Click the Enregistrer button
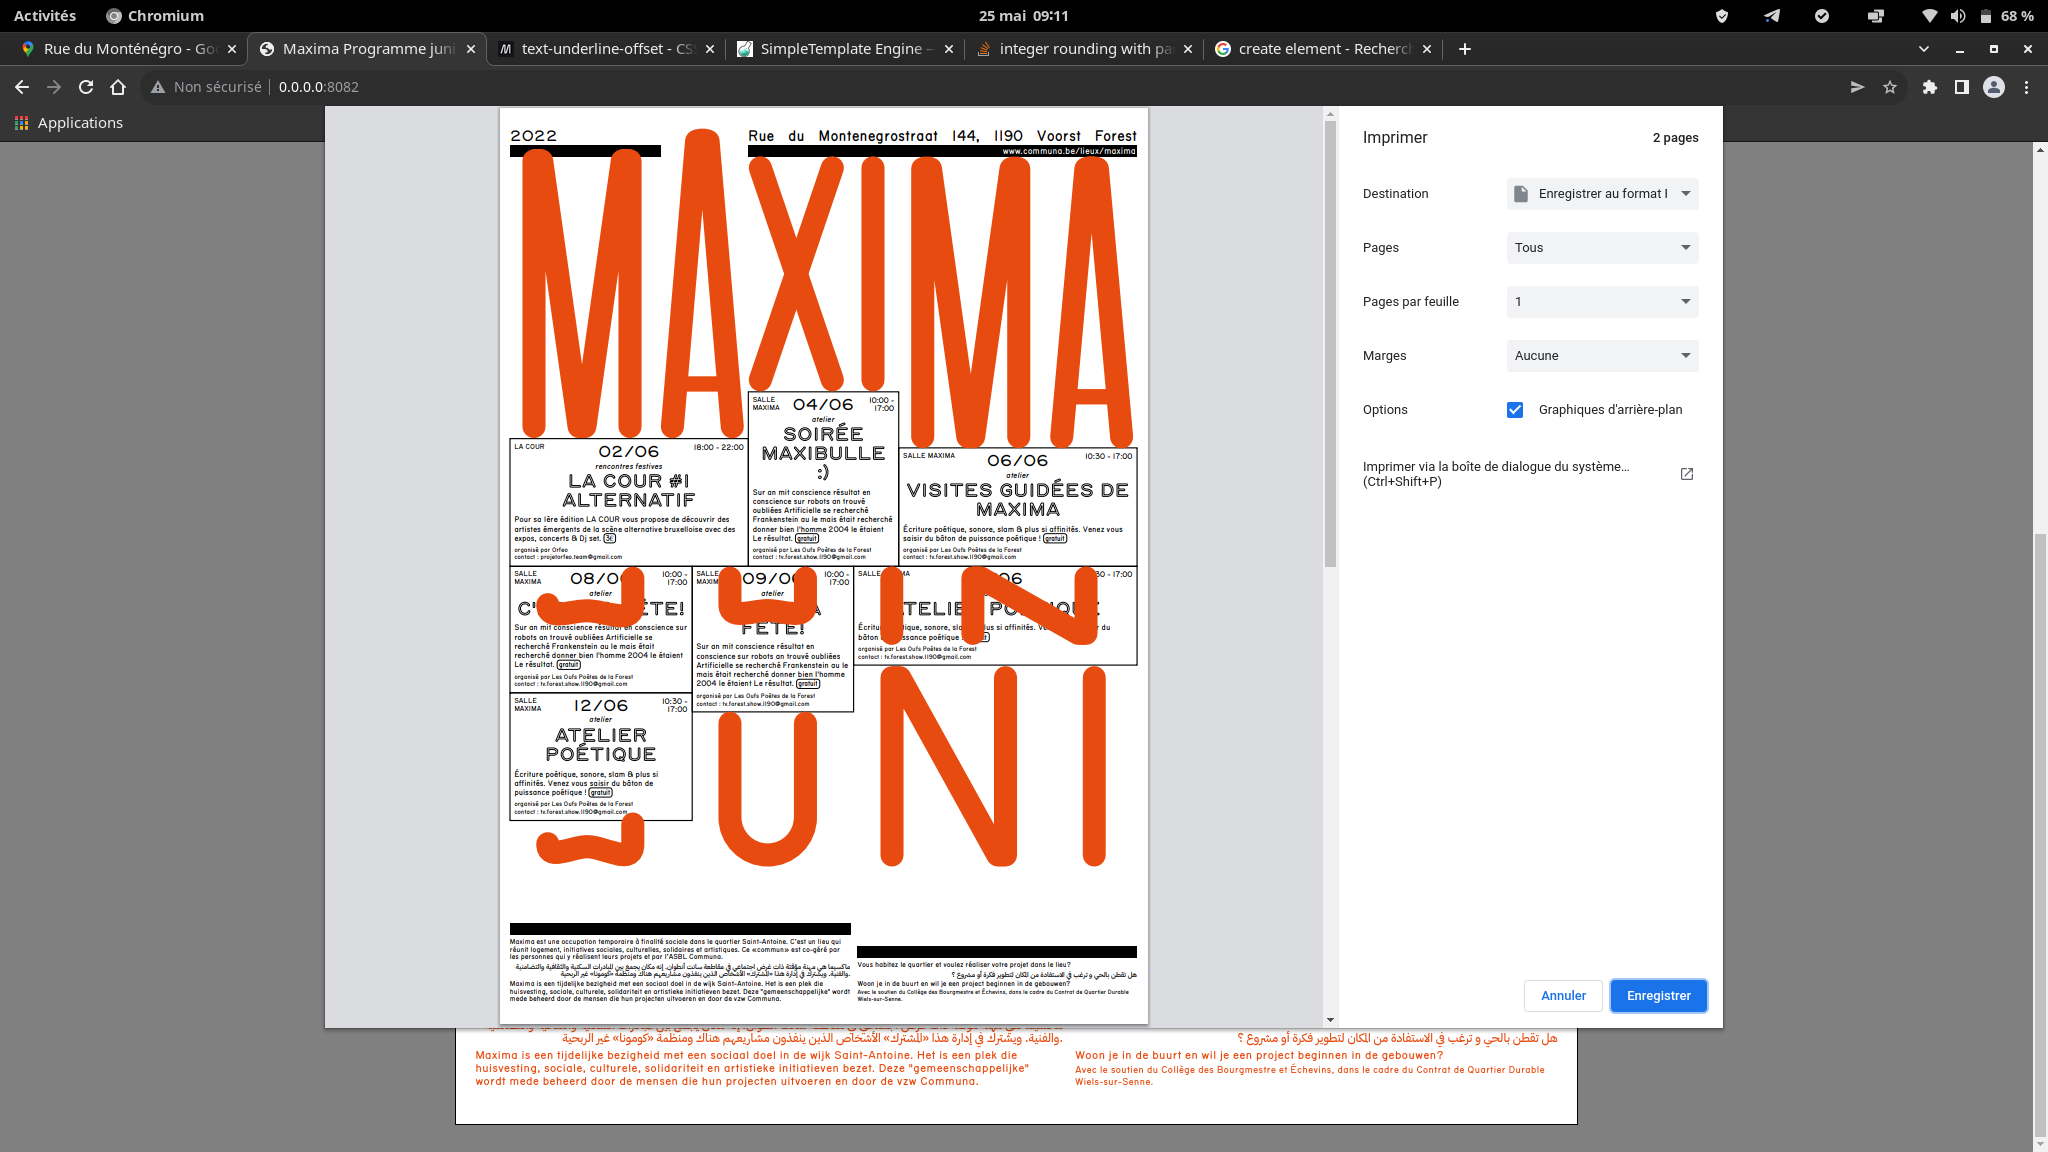Viewport: 2048px width, 1152px height. tap(1658, 996)
